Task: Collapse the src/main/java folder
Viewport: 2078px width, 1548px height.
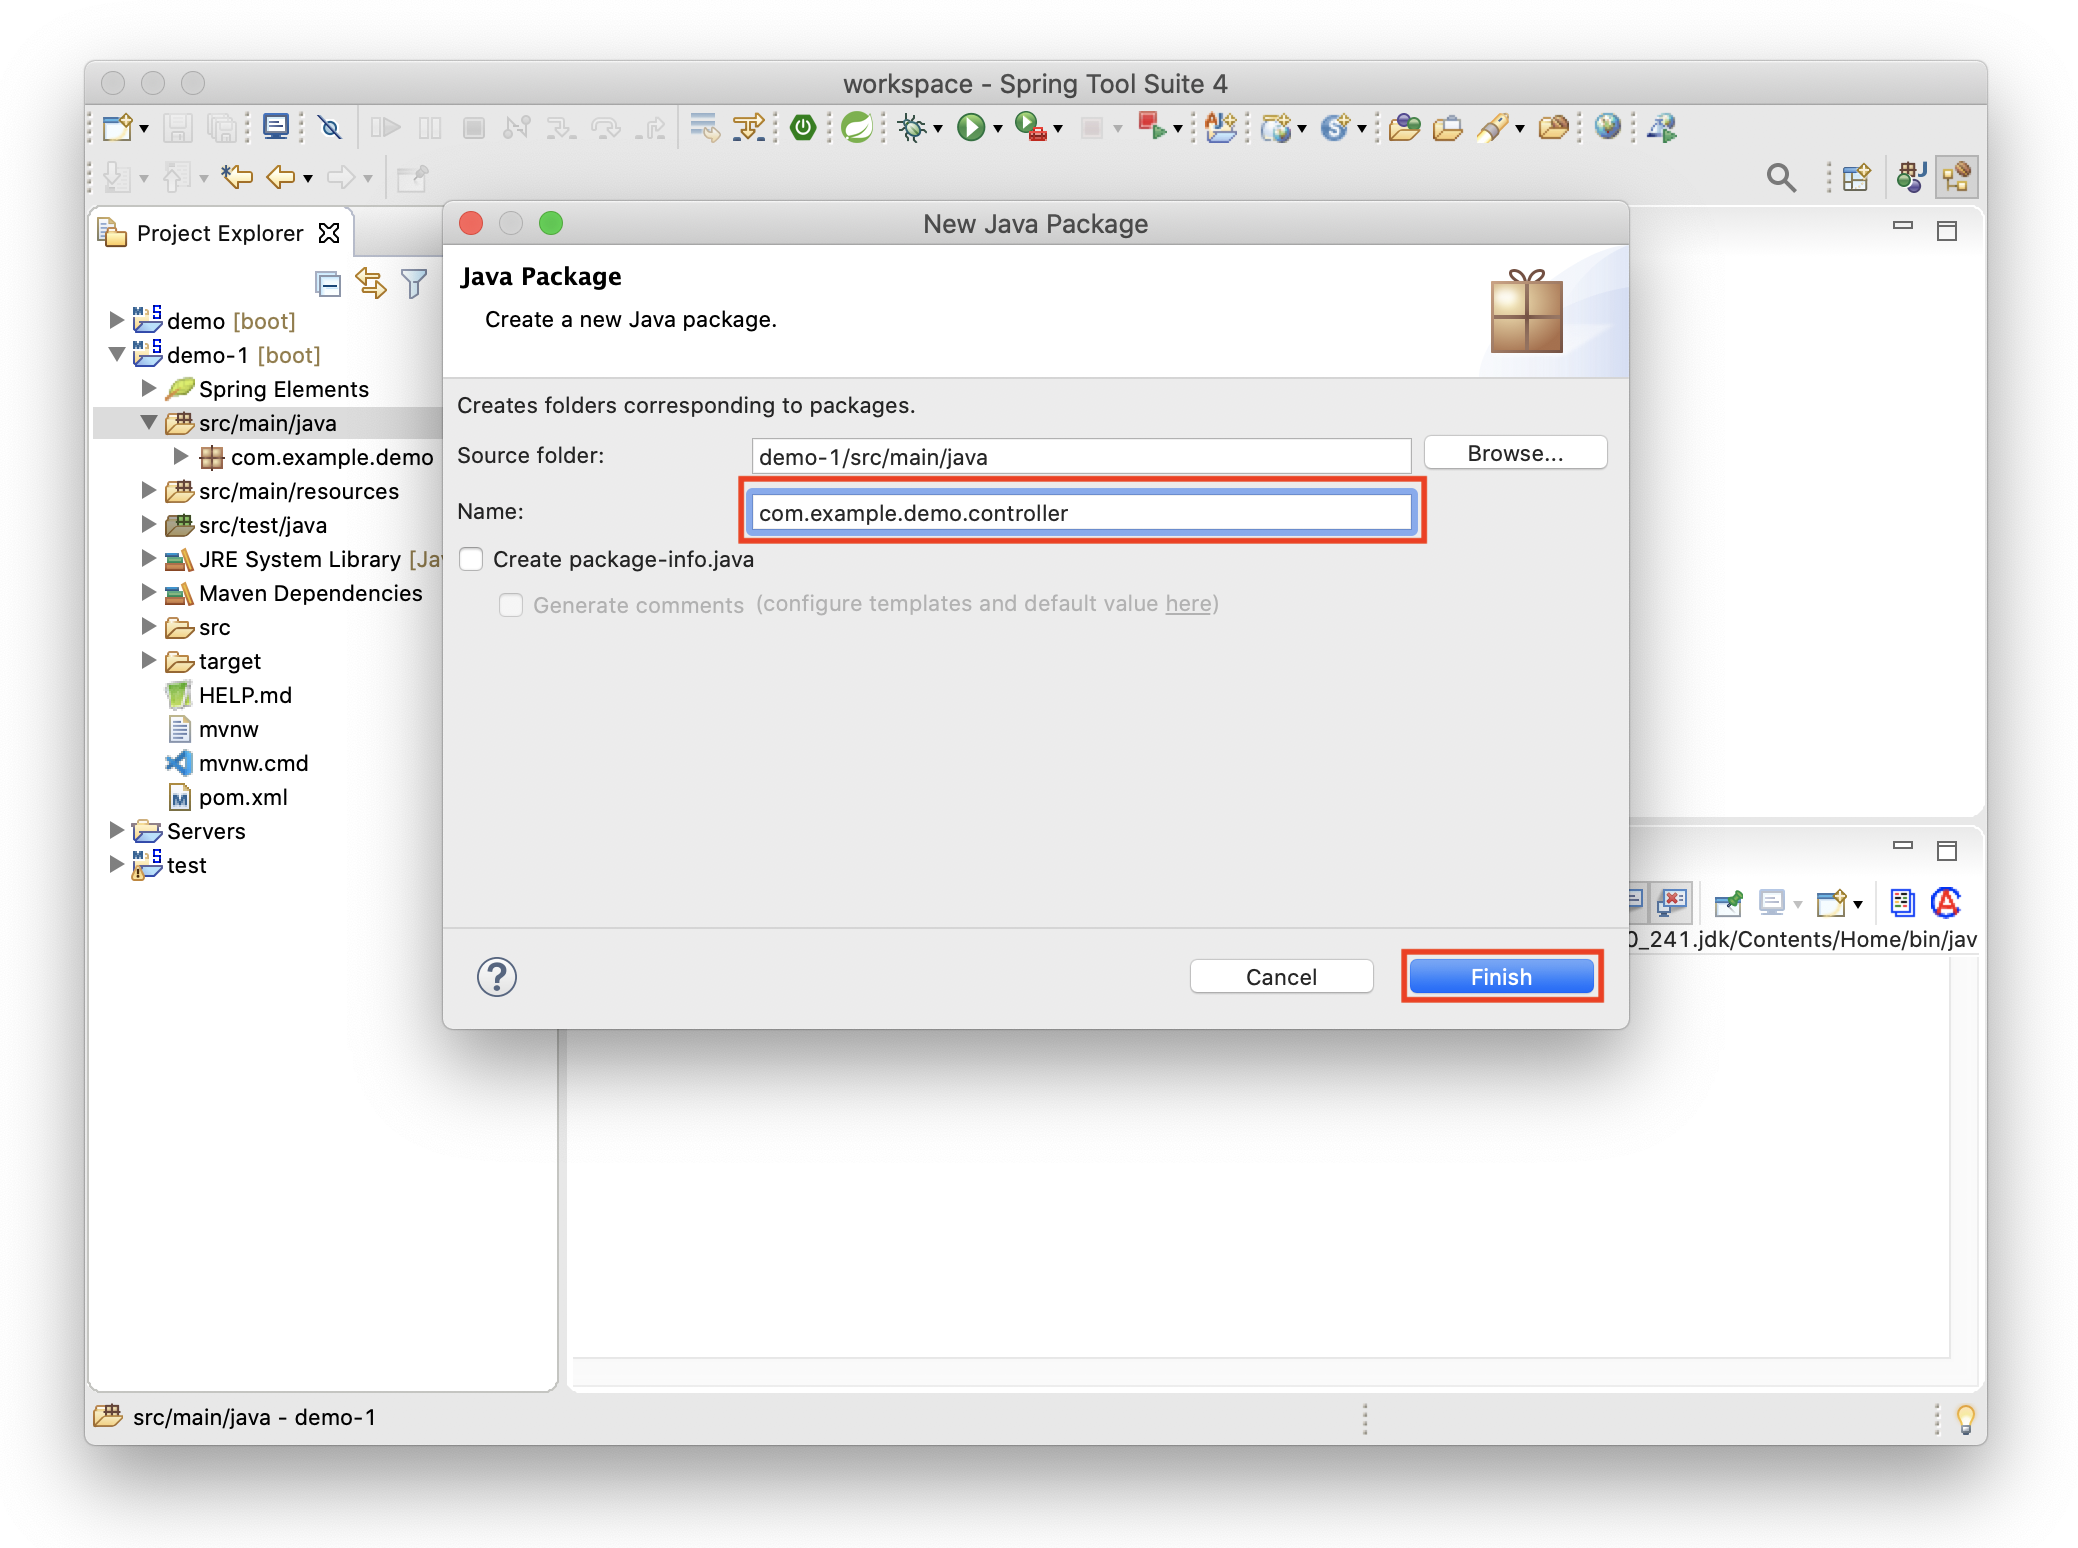Action: click(149, 423)
